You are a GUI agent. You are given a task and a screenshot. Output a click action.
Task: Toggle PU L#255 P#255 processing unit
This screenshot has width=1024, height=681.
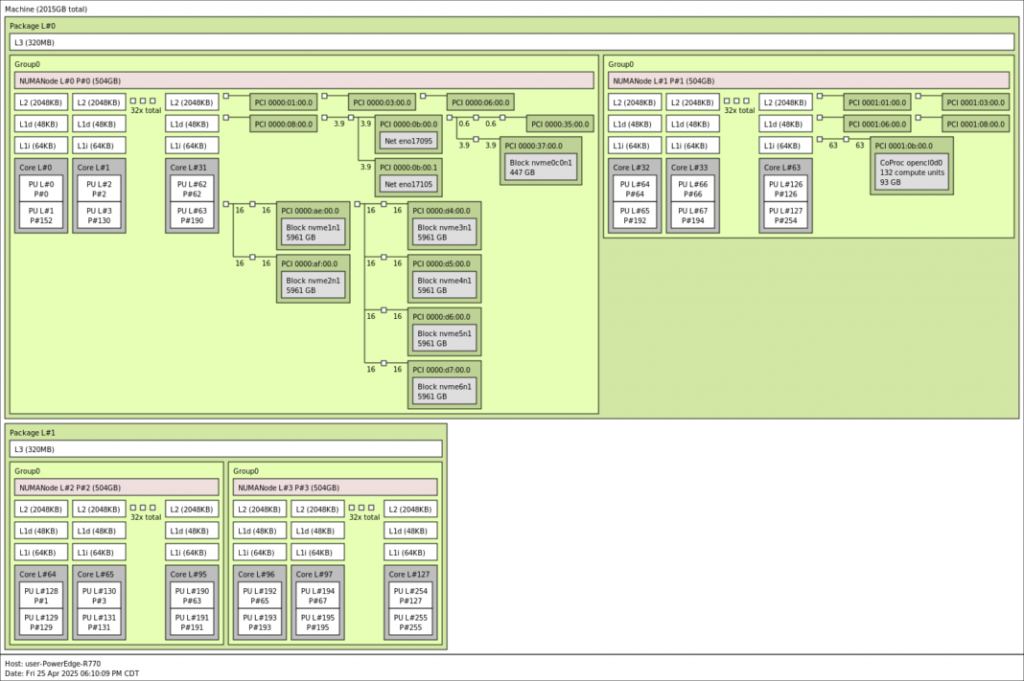point(409,624)
